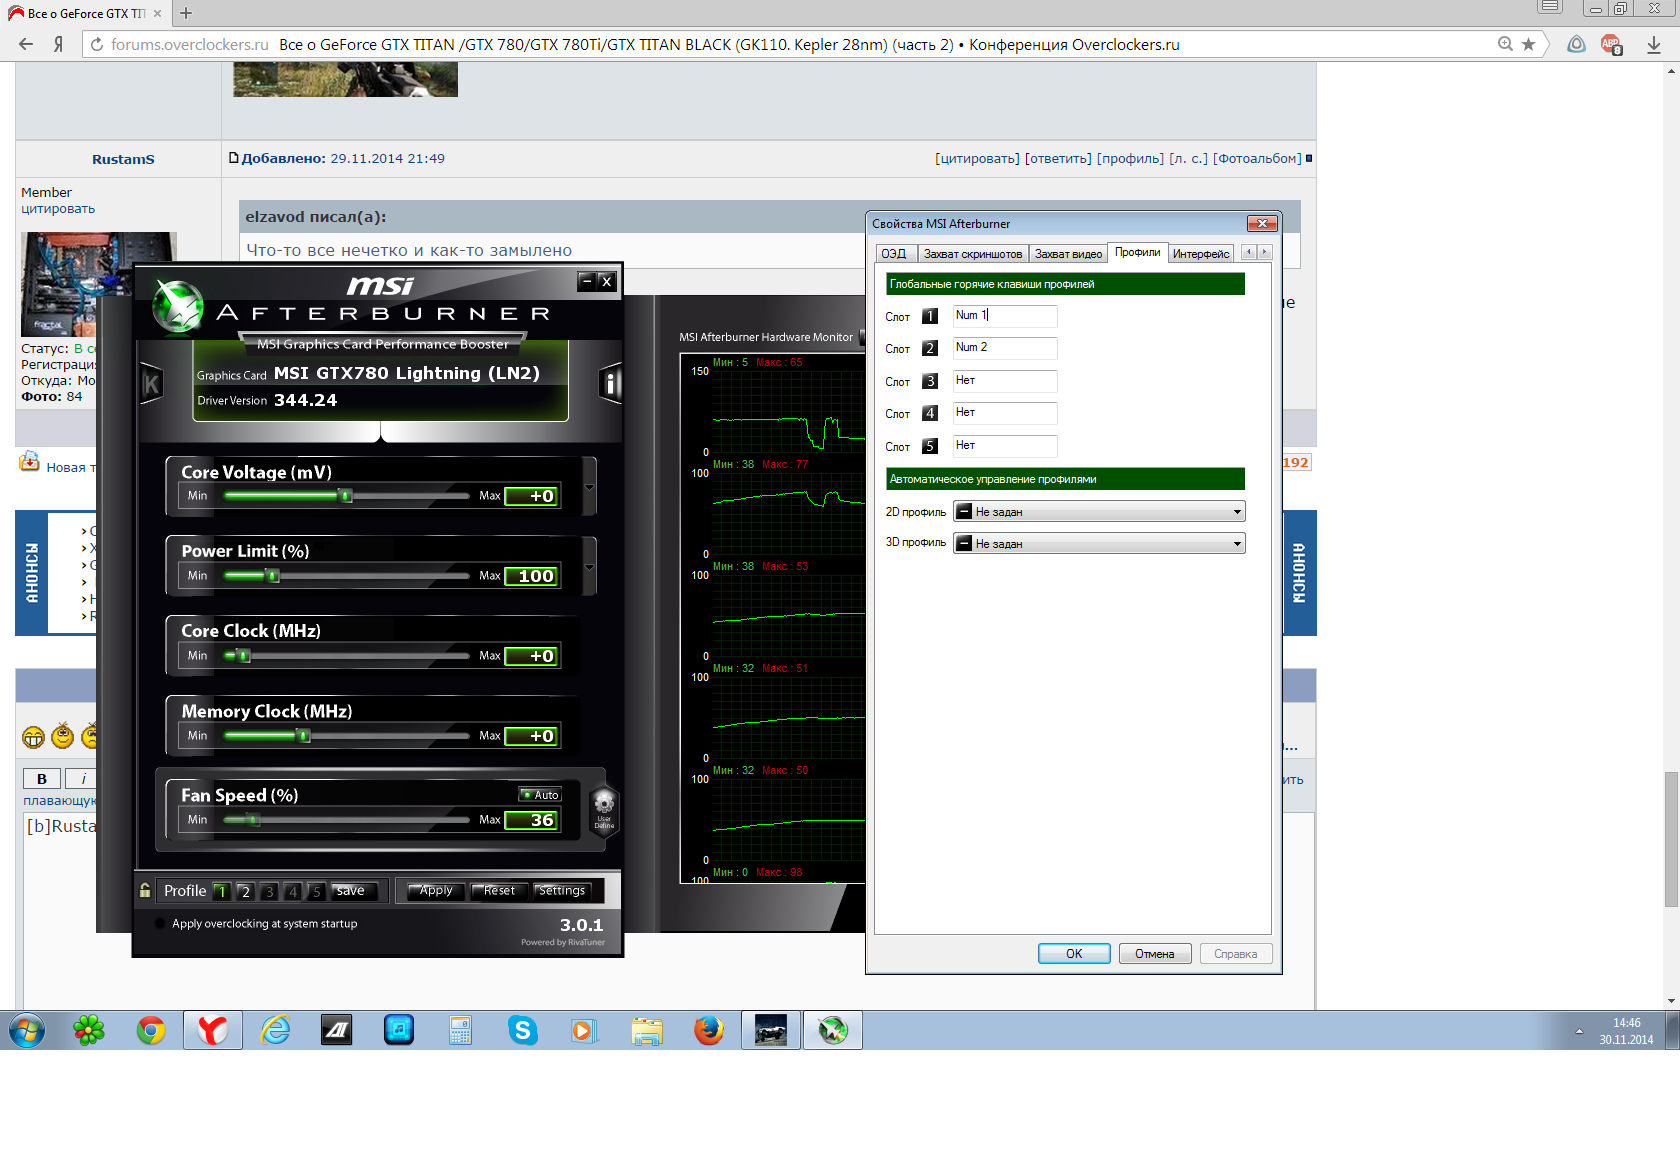The image size is (1680, 1167).
Task: Go back in the browser
Action: coord(26,44)
